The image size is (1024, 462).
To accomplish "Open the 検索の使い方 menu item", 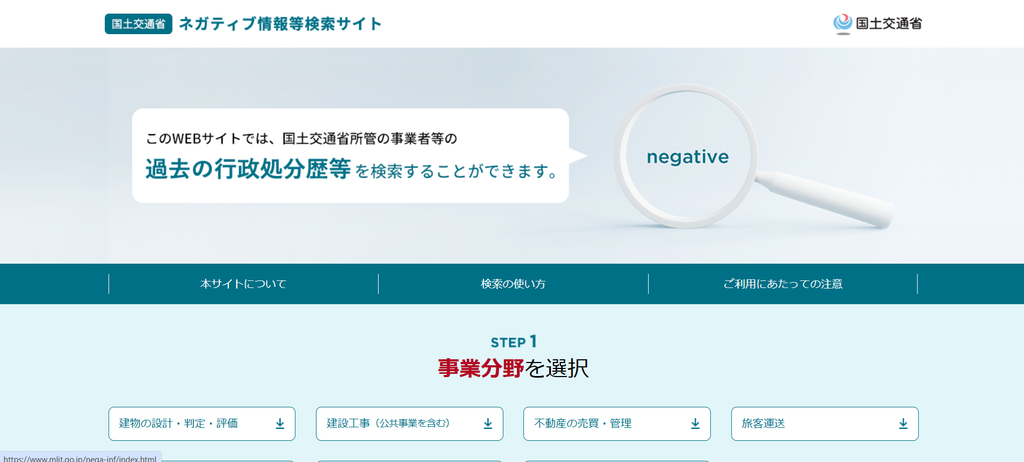I will [513, 284].
